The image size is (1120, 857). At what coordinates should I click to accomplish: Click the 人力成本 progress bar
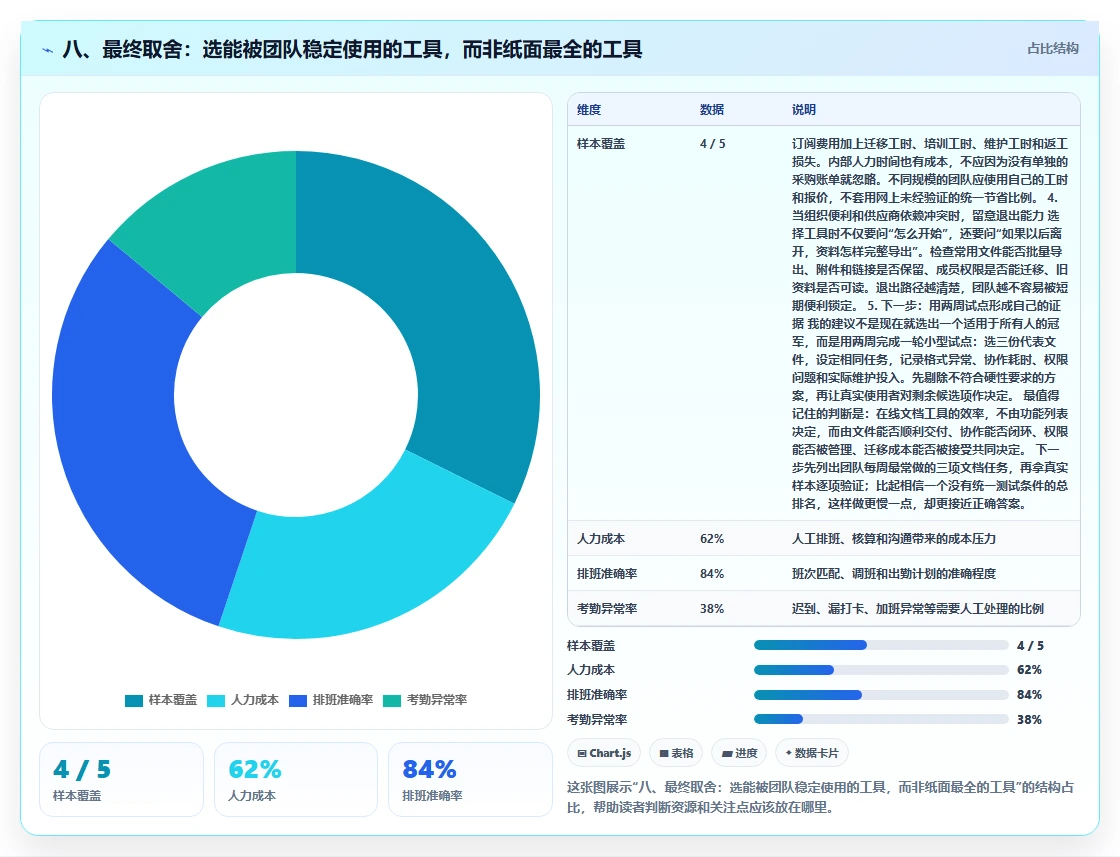click(x=881, y=670)
